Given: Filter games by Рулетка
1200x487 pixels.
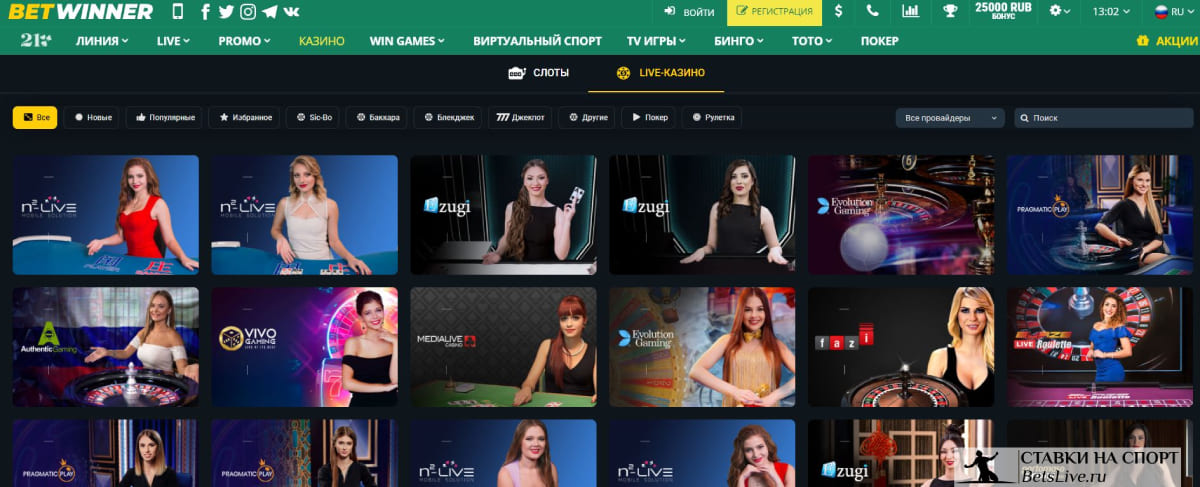Looking at the screenshot, I should (x=711, y=117).
